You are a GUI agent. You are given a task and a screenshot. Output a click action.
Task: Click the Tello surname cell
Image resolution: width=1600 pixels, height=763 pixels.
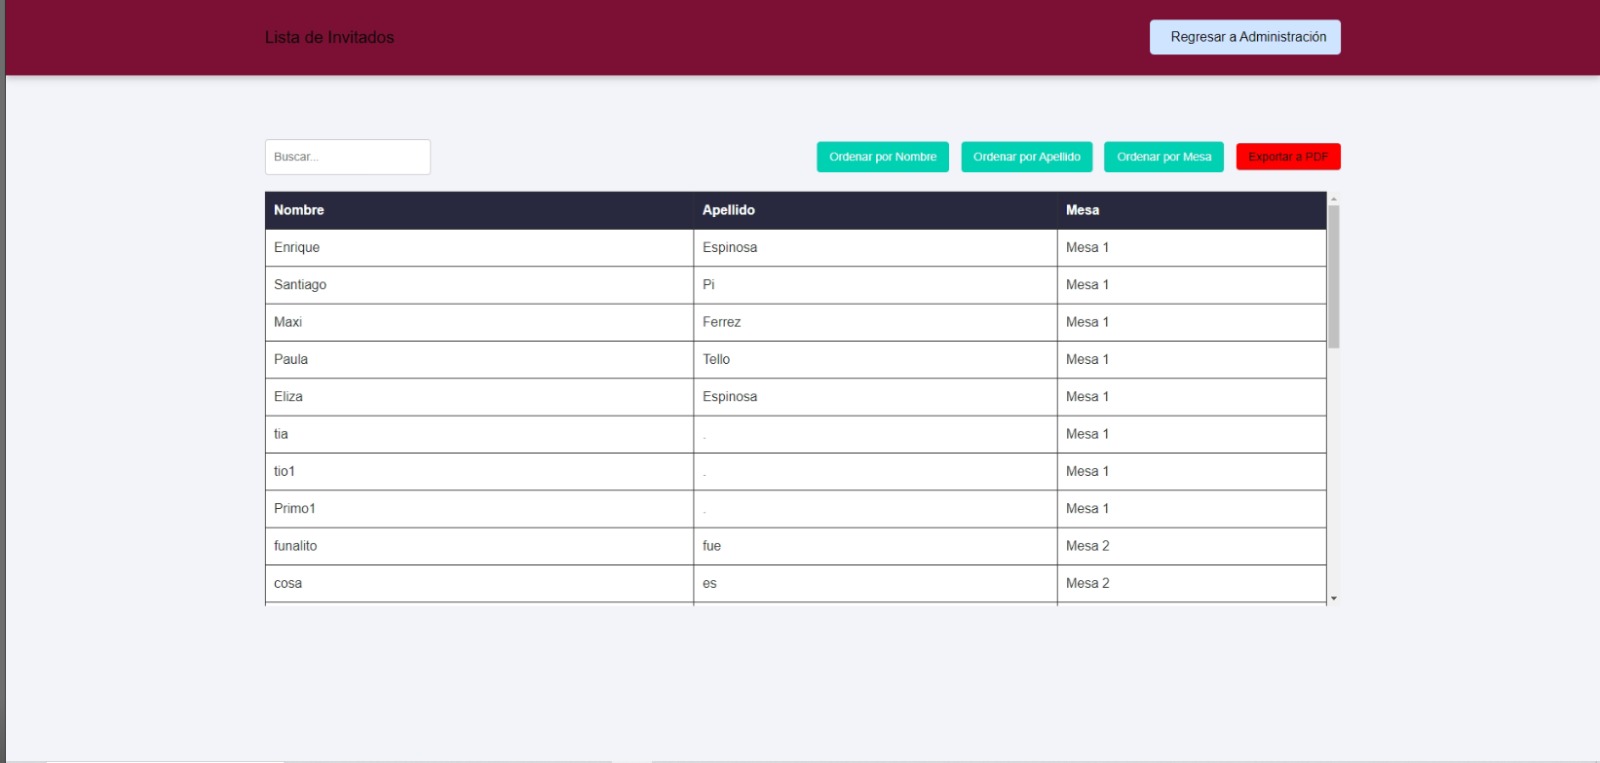coord(716,359)
